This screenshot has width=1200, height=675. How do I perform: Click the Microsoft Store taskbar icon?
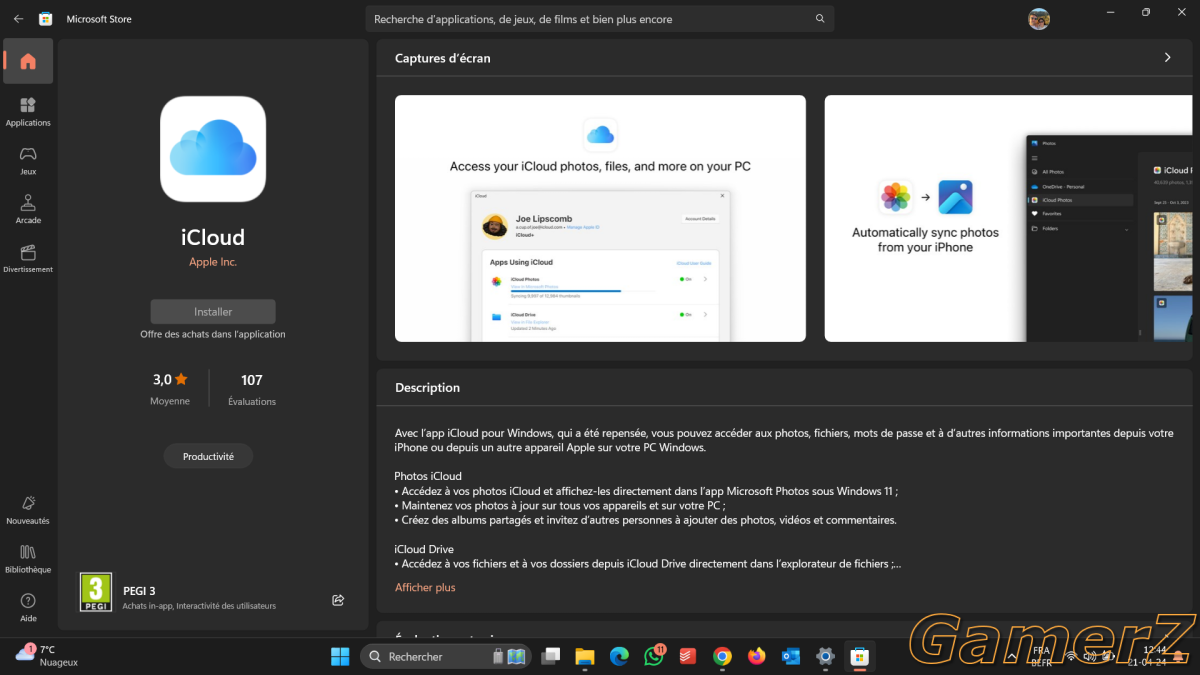pyautogui.click(x=859, y=656)
